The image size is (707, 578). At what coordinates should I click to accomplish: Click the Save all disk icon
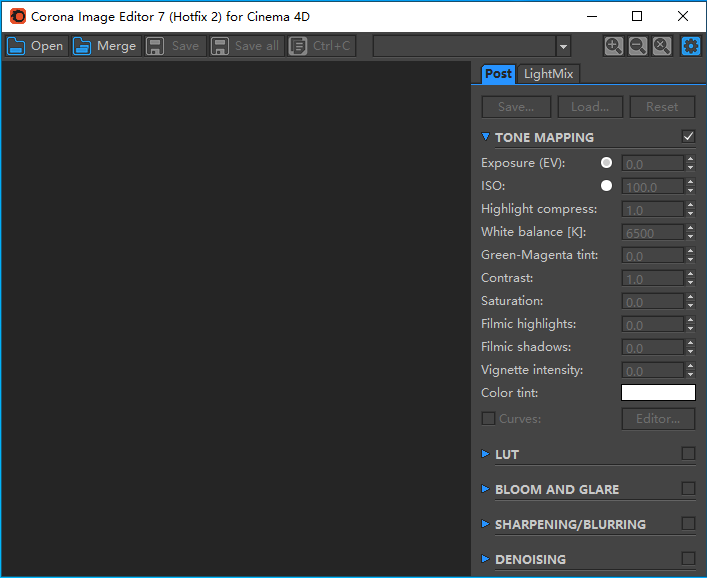220,46
